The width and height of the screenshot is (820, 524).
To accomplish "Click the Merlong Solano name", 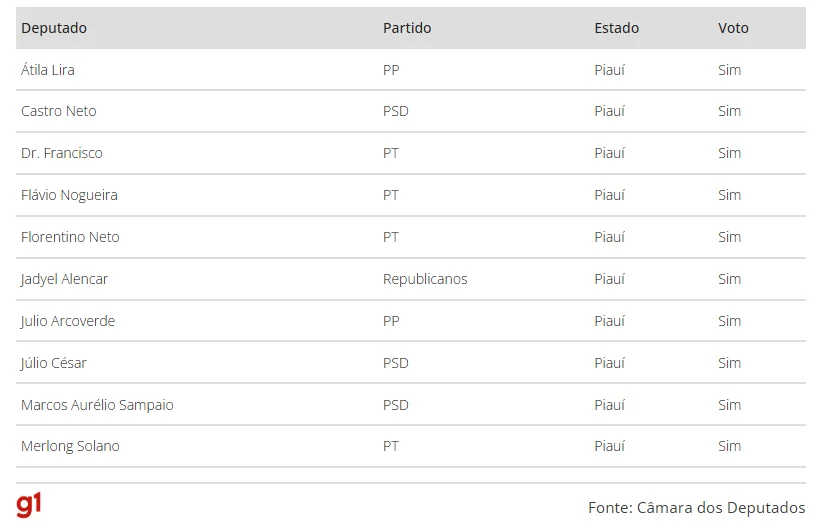I will click(x=70, y=446).
